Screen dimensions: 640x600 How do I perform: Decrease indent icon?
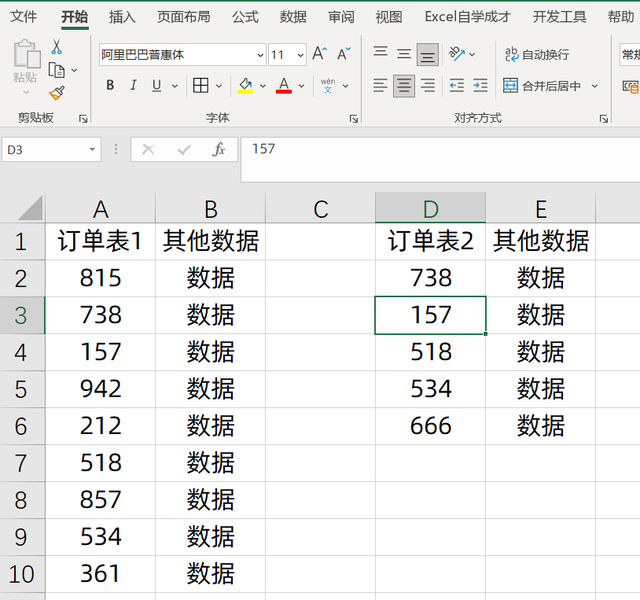point(457,86)
